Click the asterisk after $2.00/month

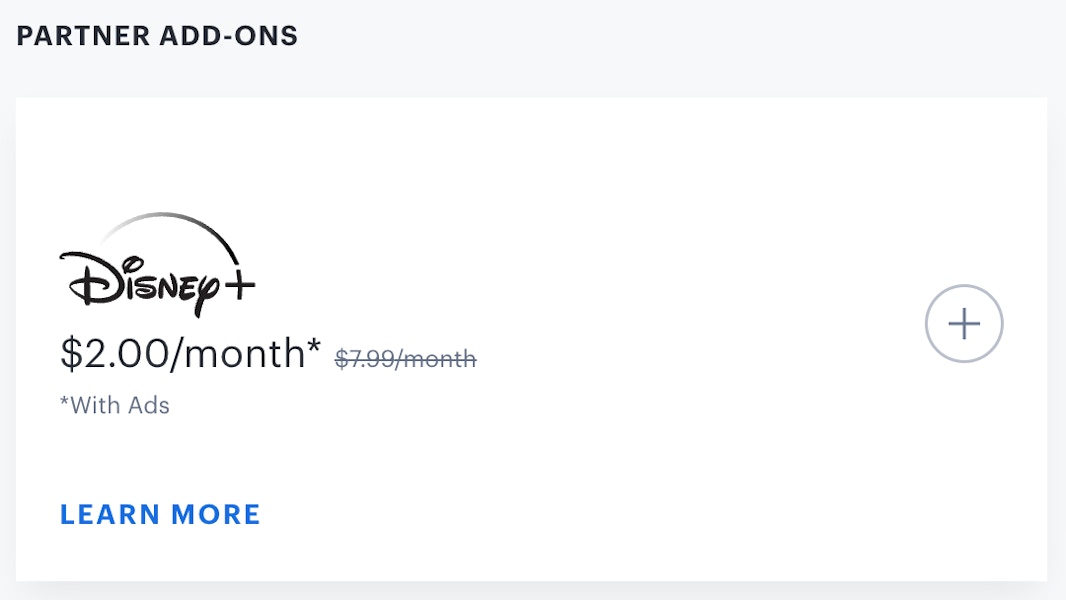coord(313,345)
